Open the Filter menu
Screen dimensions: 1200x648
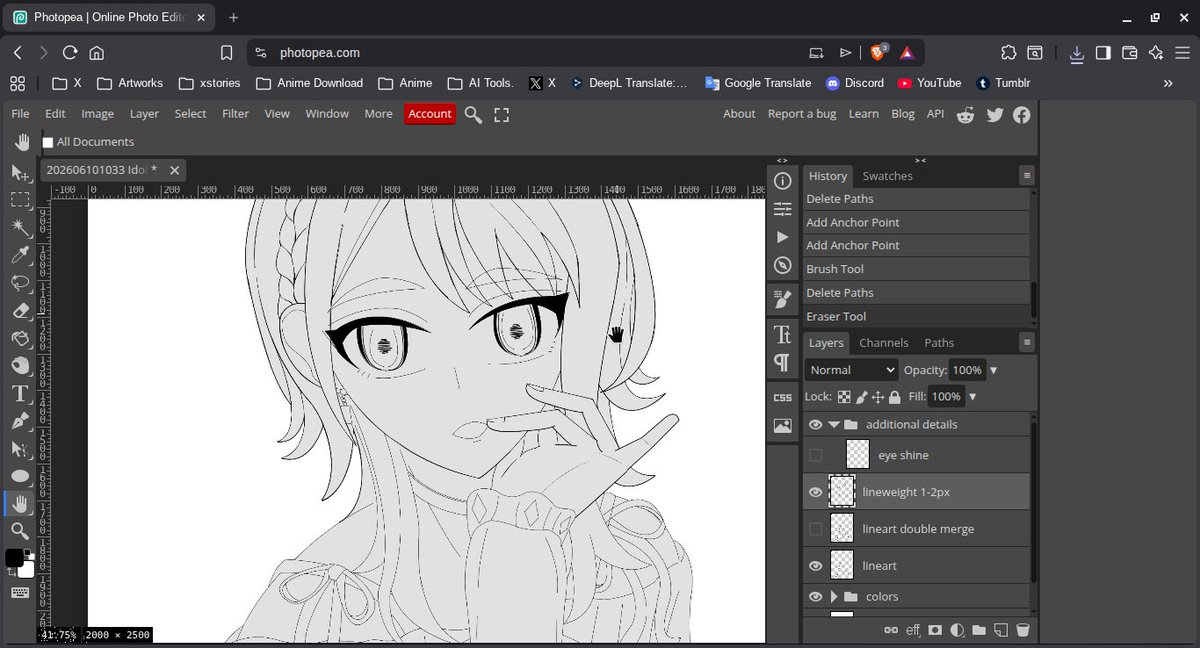click(235, 114)
